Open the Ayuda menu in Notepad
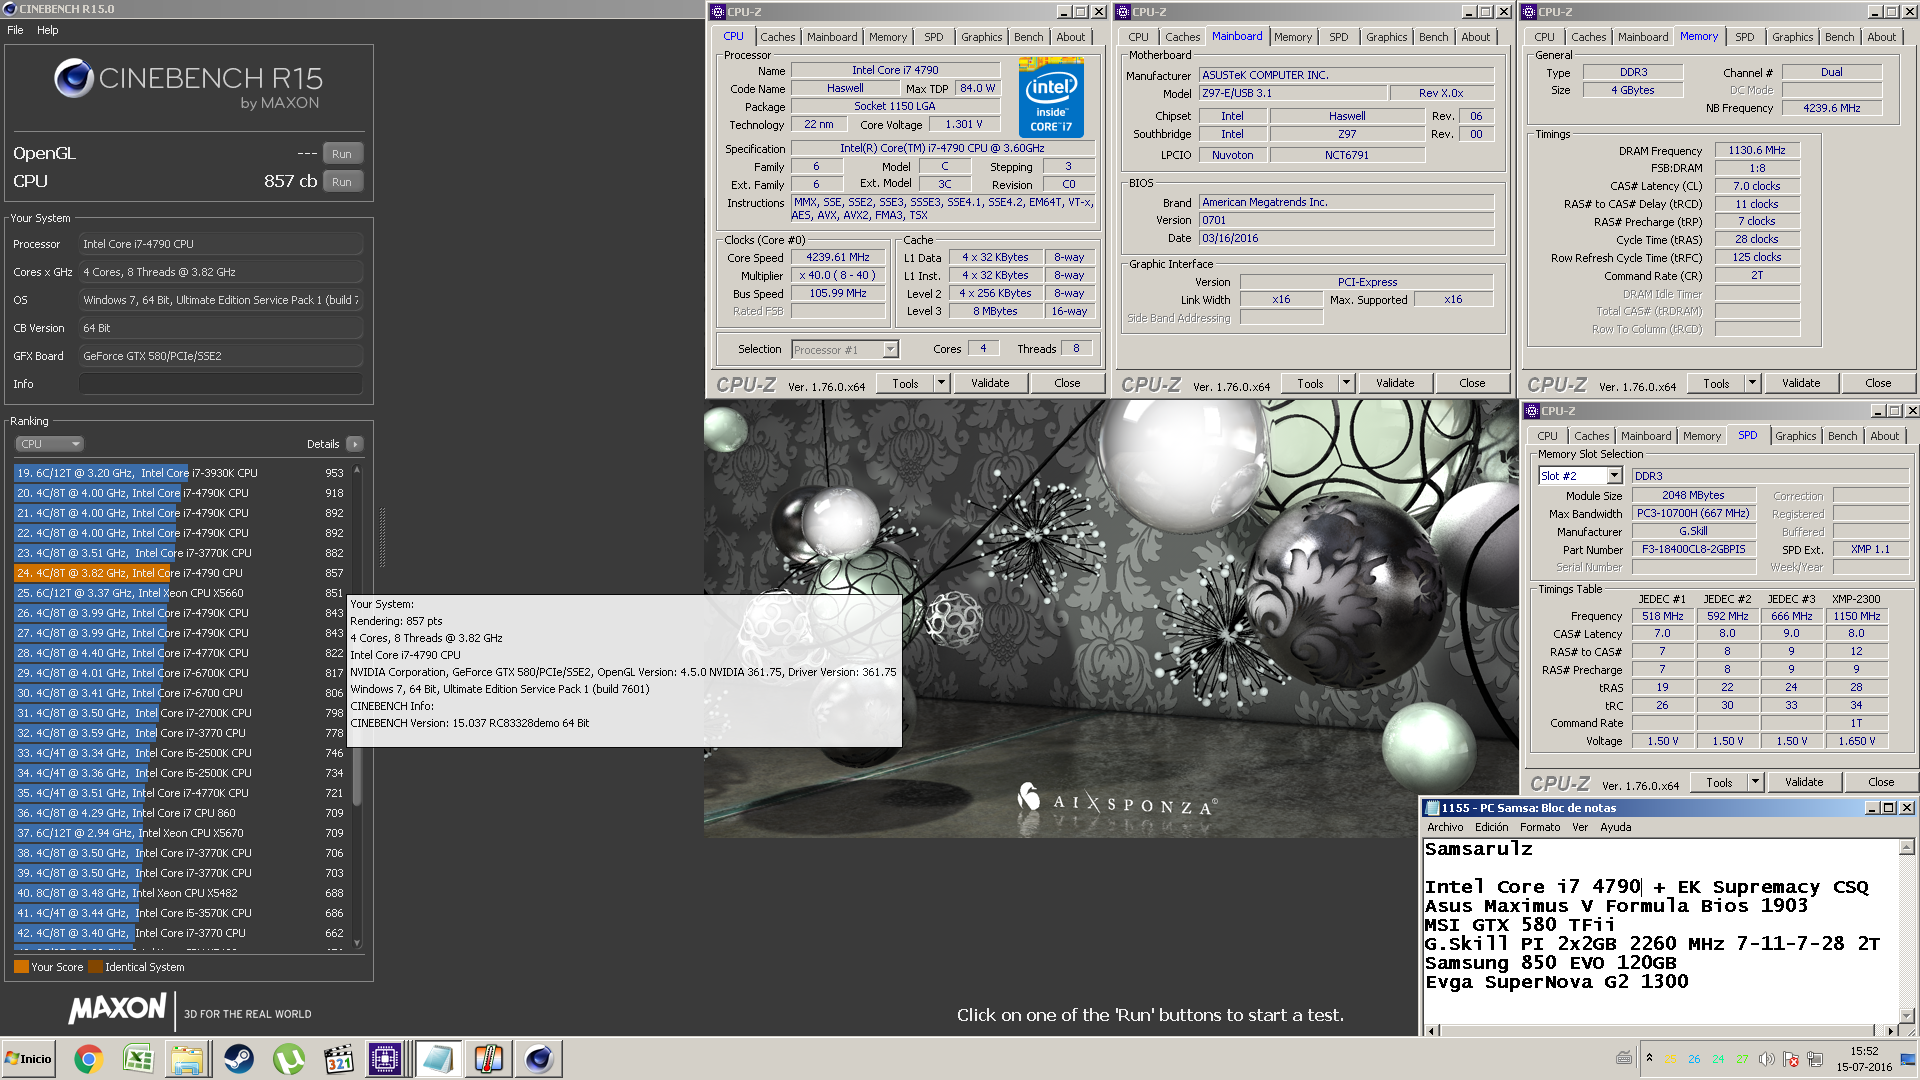The image size is (1920, 1080). pos(1615,827)
